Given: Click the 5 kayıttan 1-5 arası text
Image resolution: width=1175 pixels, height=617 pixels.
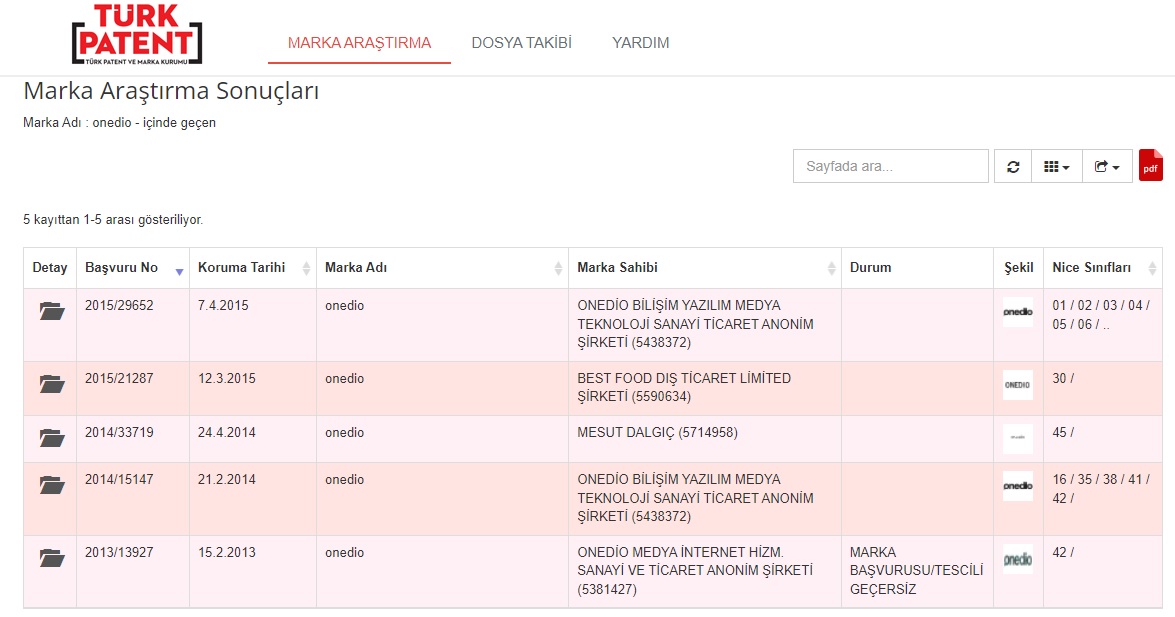Looking at the screenshot, I should (x=113, y=220).
